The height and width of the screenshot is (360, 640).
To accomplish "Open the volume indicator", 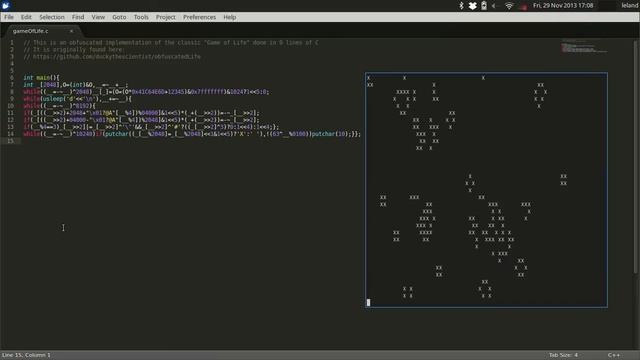I will [x=494, y=6].
